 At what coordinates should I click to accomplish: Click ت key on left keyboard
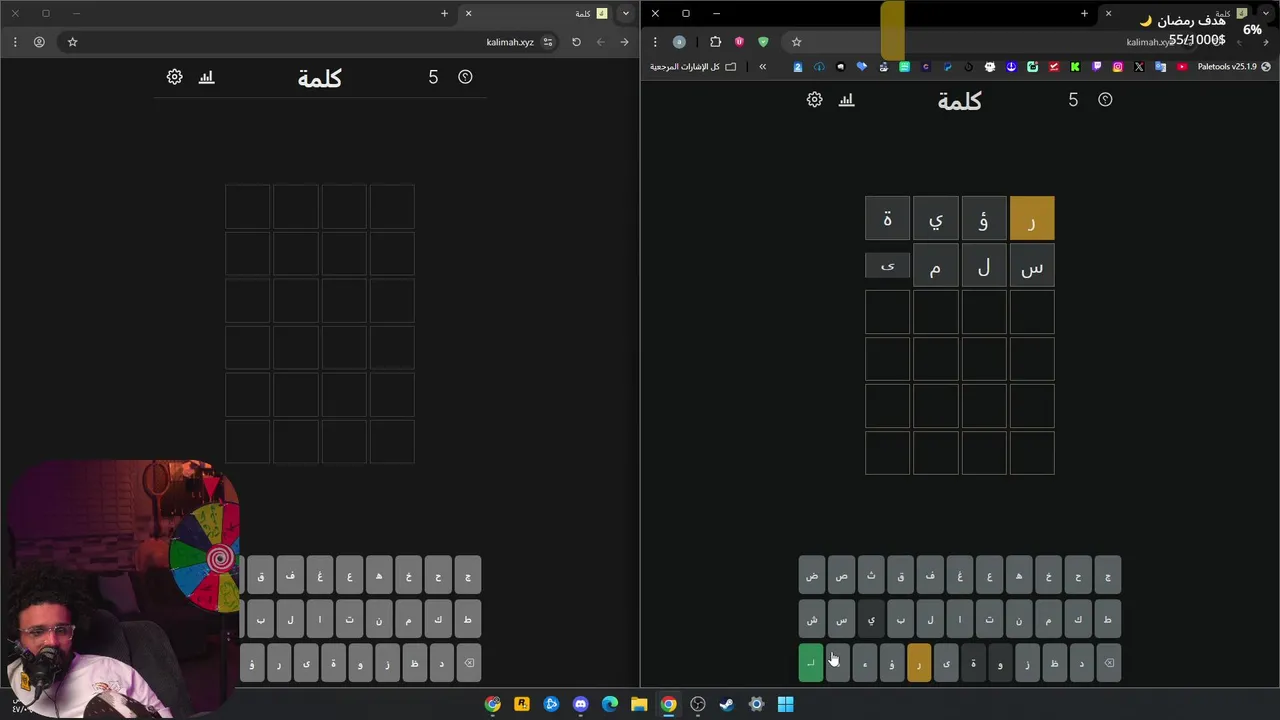pyautogui.click(x=349, y=620)
